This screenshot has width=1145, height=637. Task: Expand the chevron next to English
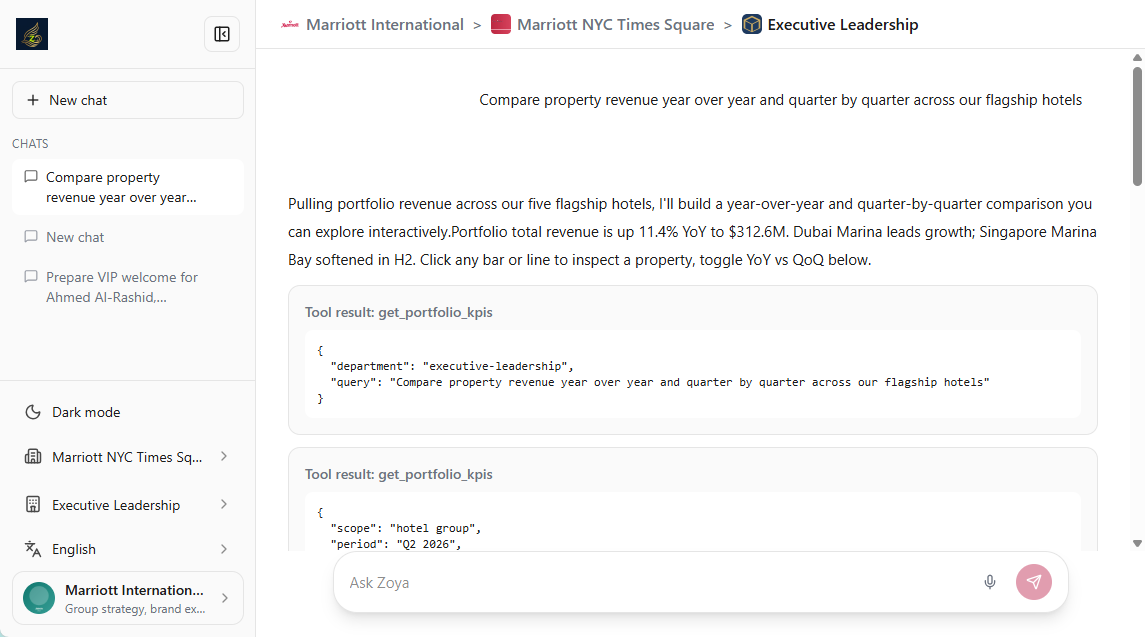[224, 549]
